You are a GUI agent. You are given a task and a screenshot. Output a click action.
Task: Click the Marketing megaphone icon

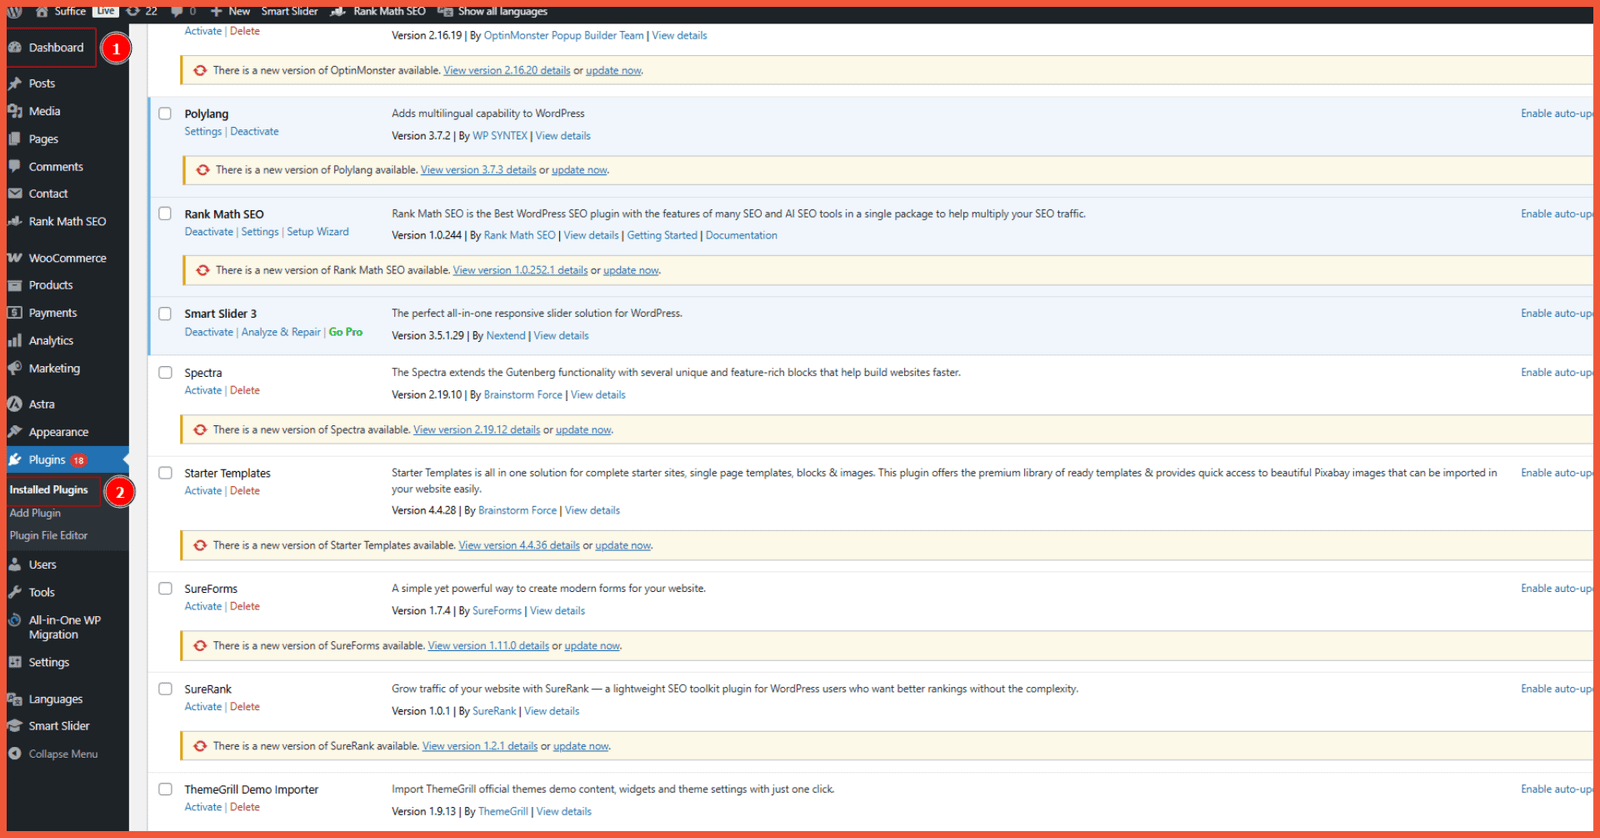[x=15, y=368]
